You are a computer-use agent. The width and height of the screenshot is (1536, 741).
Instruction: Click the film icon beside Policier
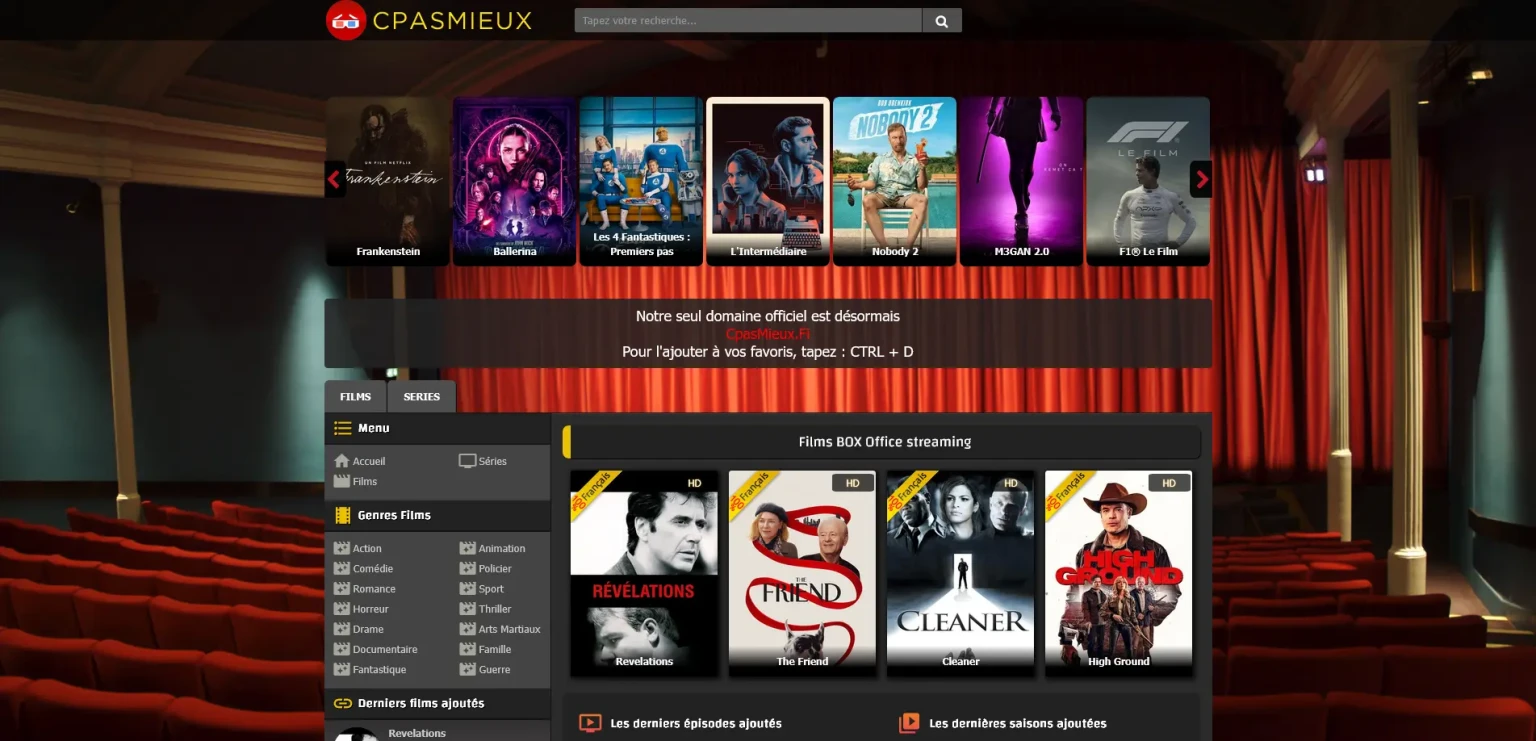[467, 568]
